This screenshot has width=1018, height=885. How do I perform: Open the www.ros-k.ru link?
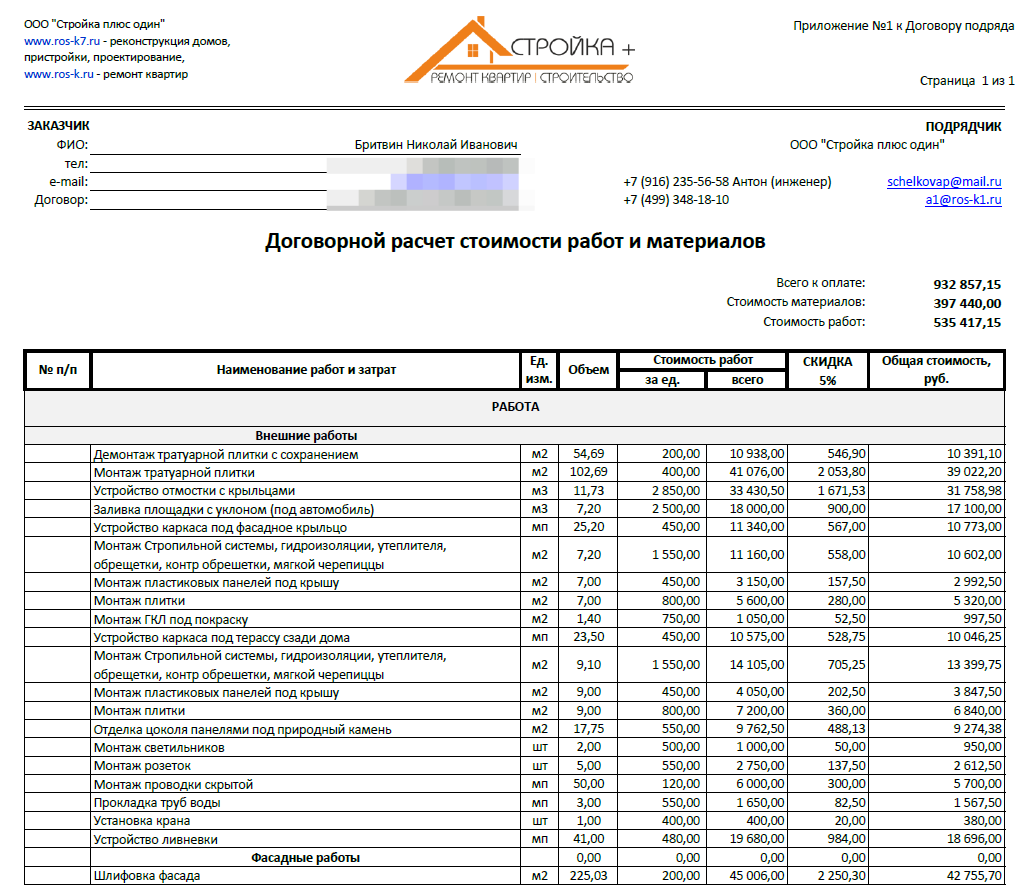pos(59,74)
